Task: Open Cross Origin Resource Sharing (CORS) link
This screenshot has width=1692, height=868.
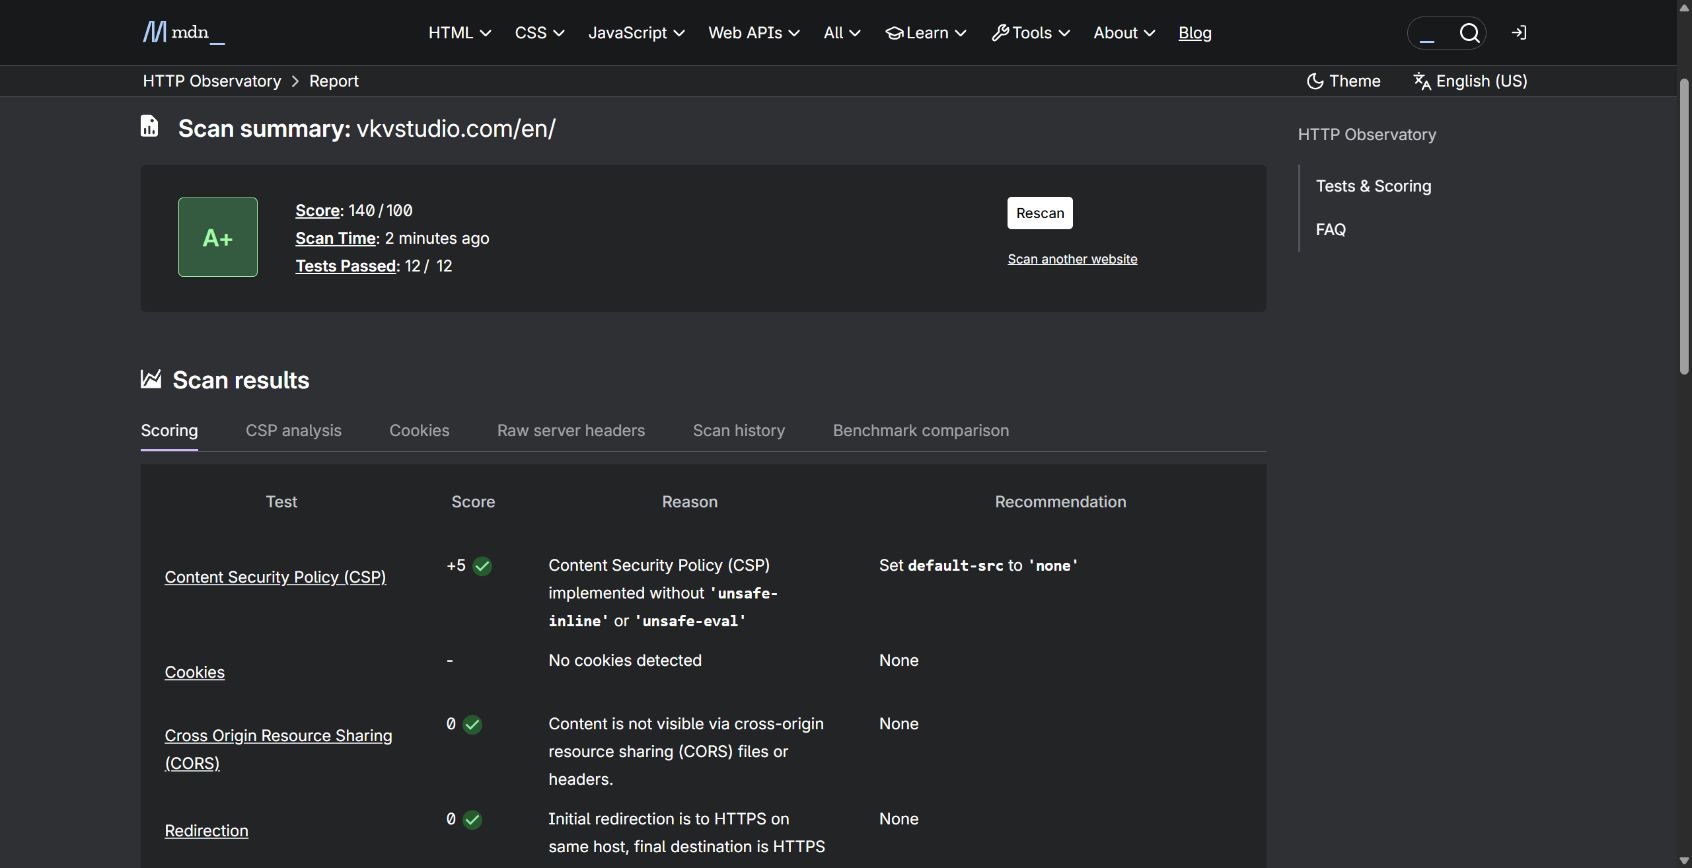Action: pos(278,750)
